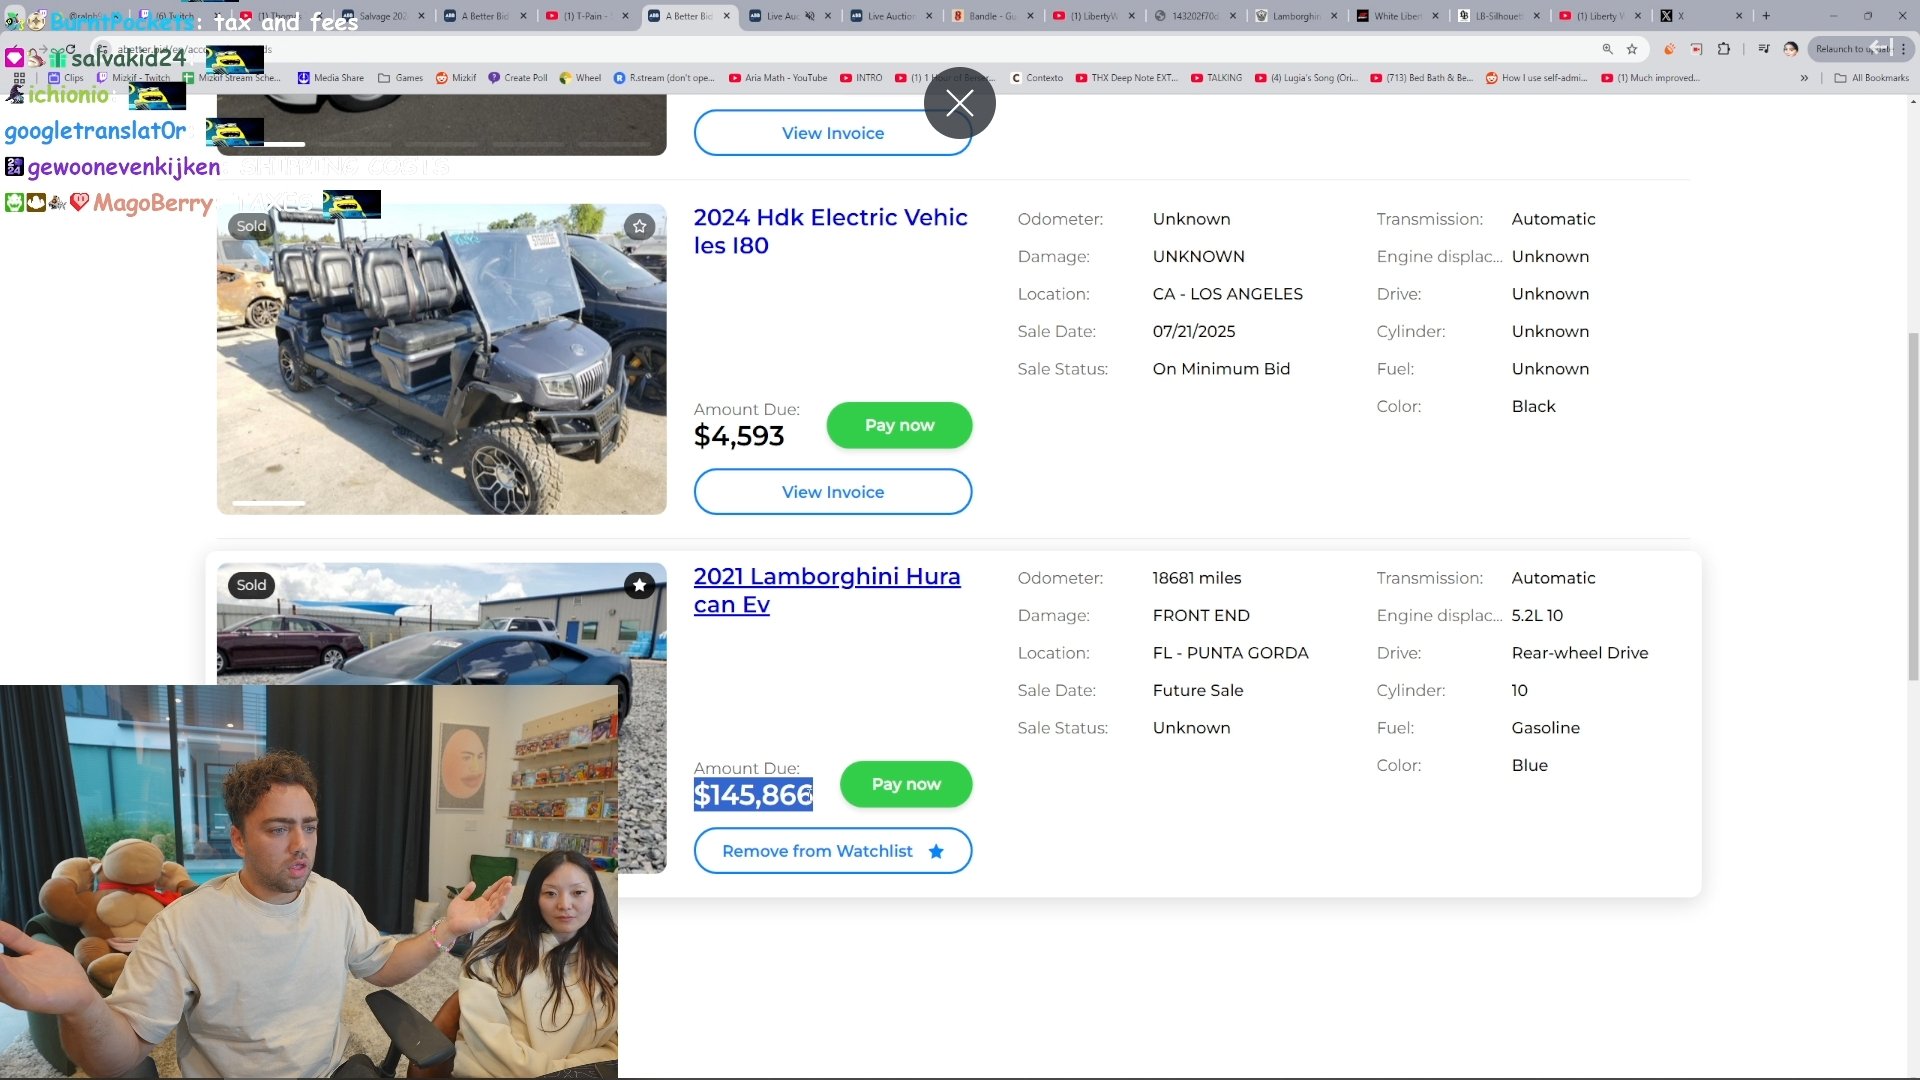Open the Extensions puzzle-piece menu
The image size is (1920, 1080).
(1724, 49)
